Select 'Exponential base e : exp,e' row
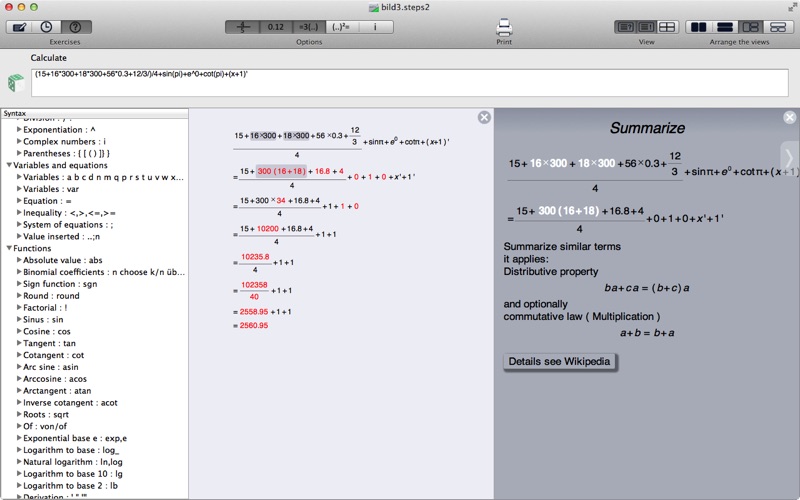The width and height of the screenshot is (800, 500). [x=94, y=438]
